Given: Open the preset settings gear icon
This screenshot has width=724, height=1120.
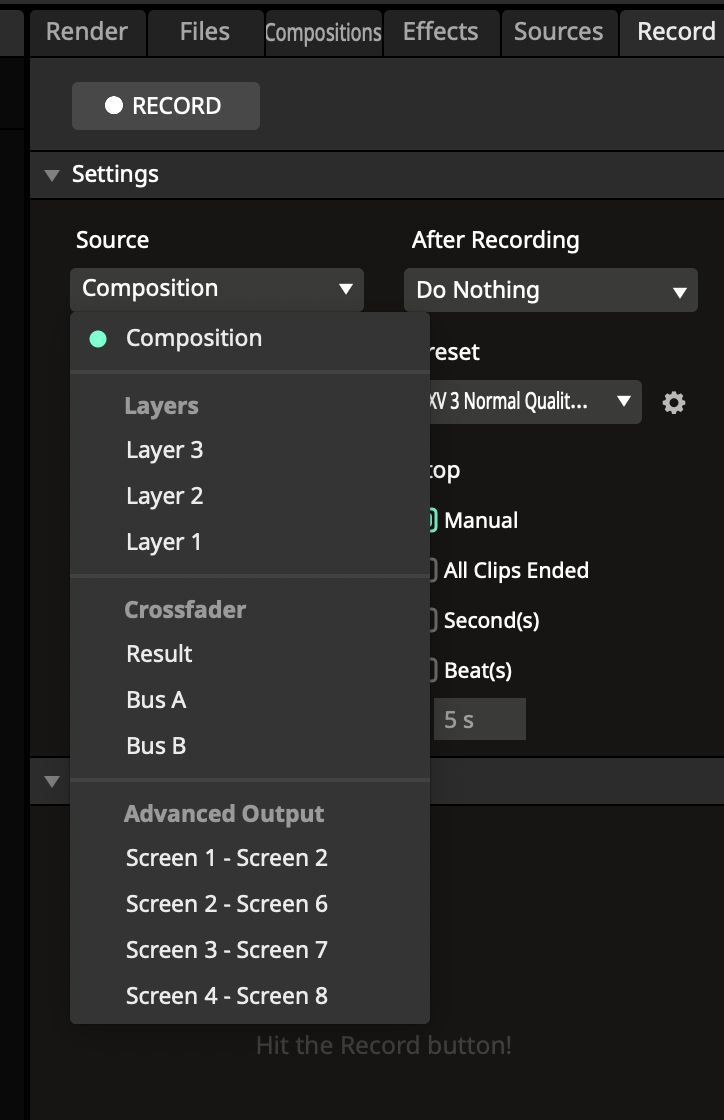Looking at the screenshot, I should click(x=674, y=403).
